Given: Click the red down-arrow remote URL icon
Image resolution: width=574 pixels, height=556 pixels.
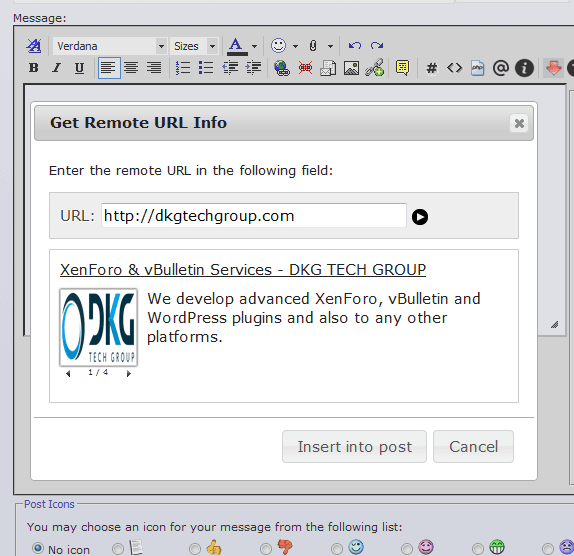Looking at the screenshot, I should point(554,68).
